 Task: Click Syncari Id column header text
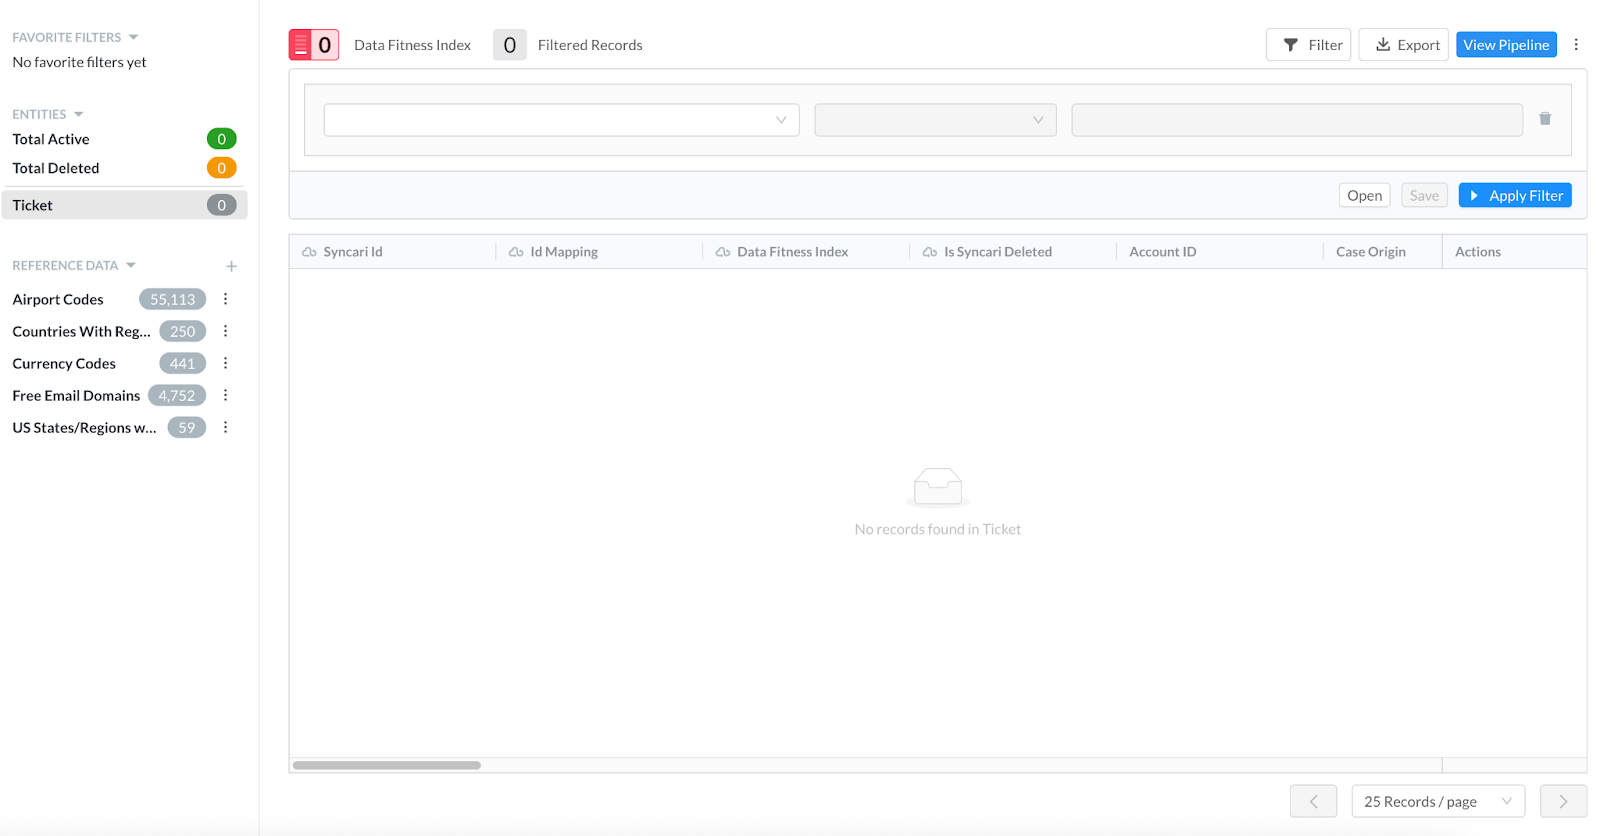pos(353,252)
